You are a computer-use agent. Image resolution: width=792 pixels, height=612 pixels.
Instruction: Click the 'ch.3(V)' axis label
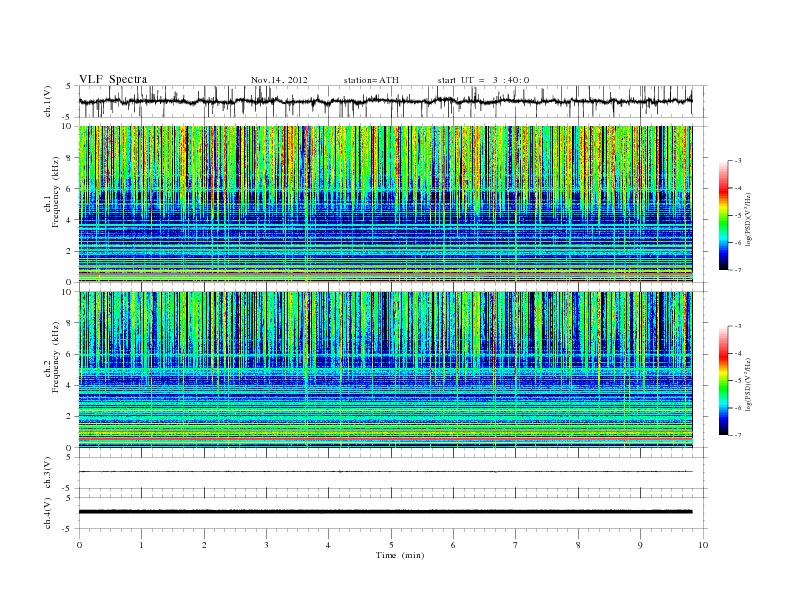click(x=48, y=473)
